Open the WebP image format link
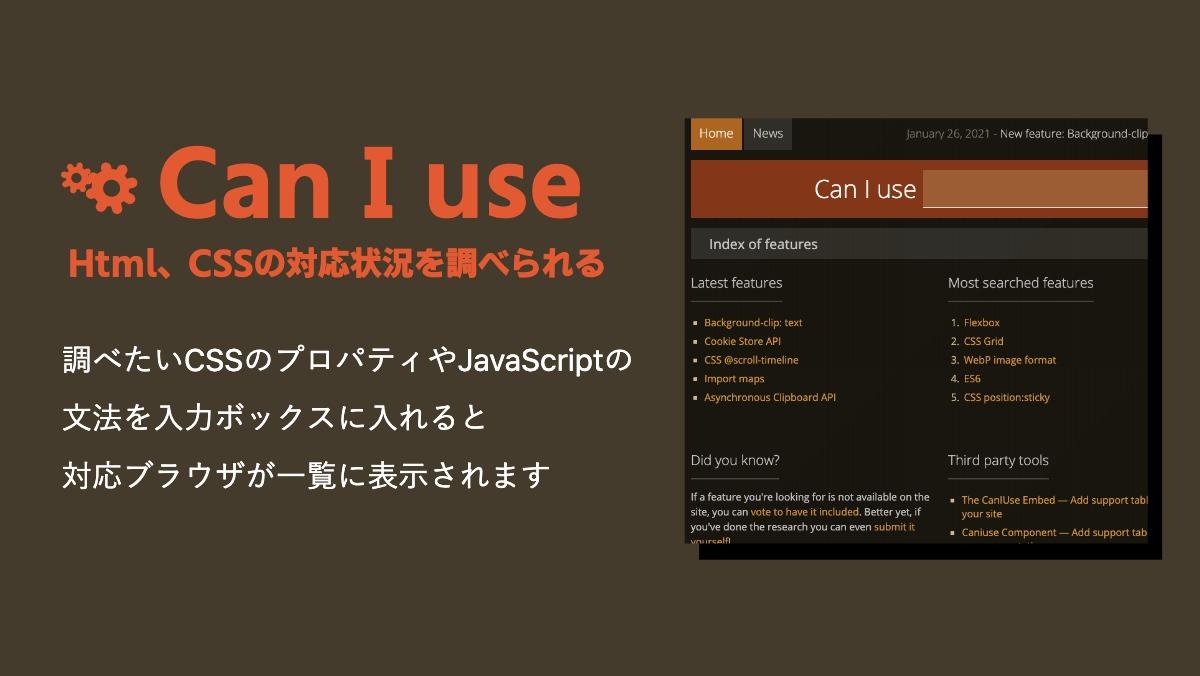The height and width of the screenshot is (676, 1200). point(1010,360)
